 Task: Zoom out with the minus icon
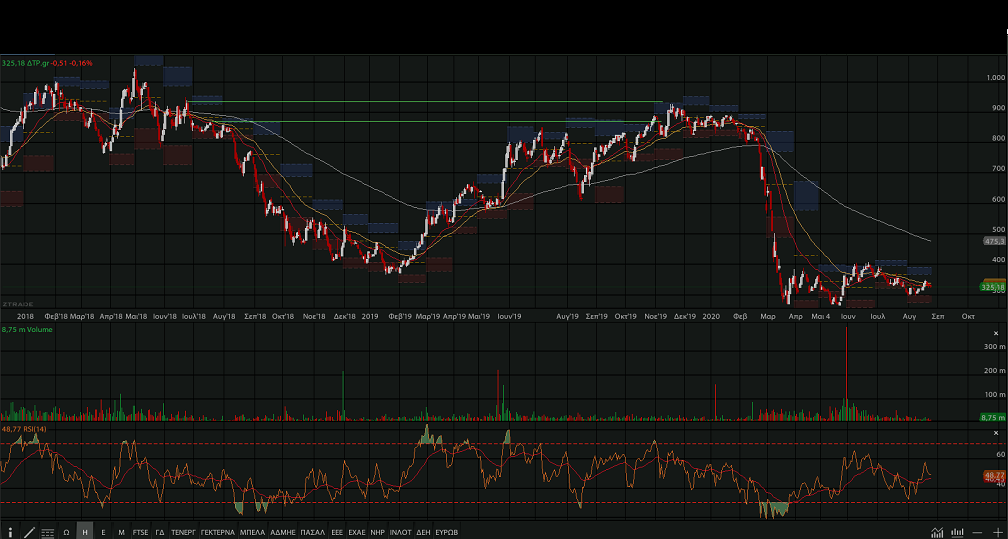pos(976,532)
